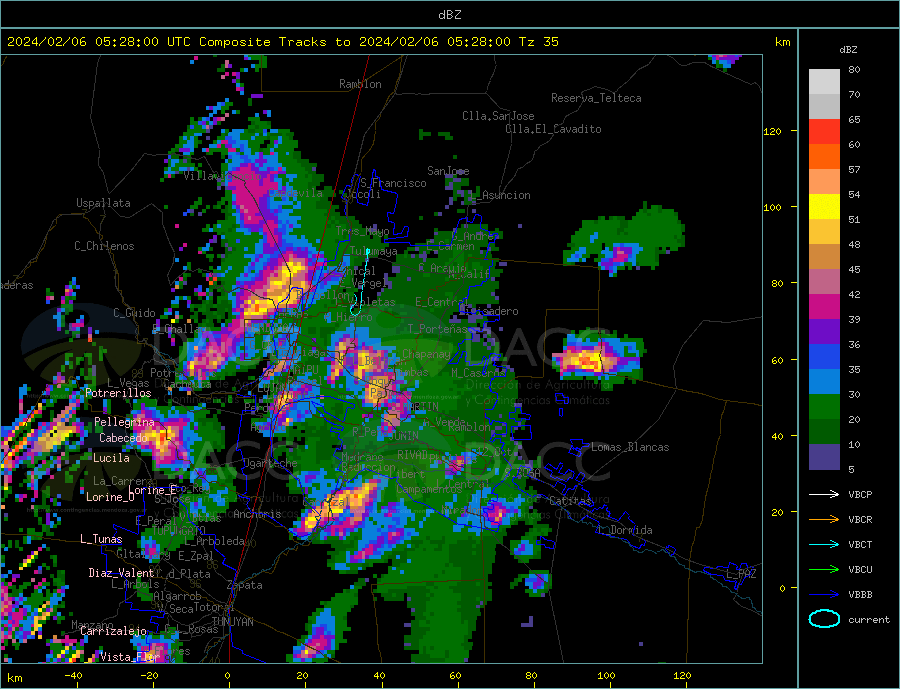Select the light gray 70-80 dBZ swatch
The image size is (900, 689).
pyautogui.click(x=824, y=82)
